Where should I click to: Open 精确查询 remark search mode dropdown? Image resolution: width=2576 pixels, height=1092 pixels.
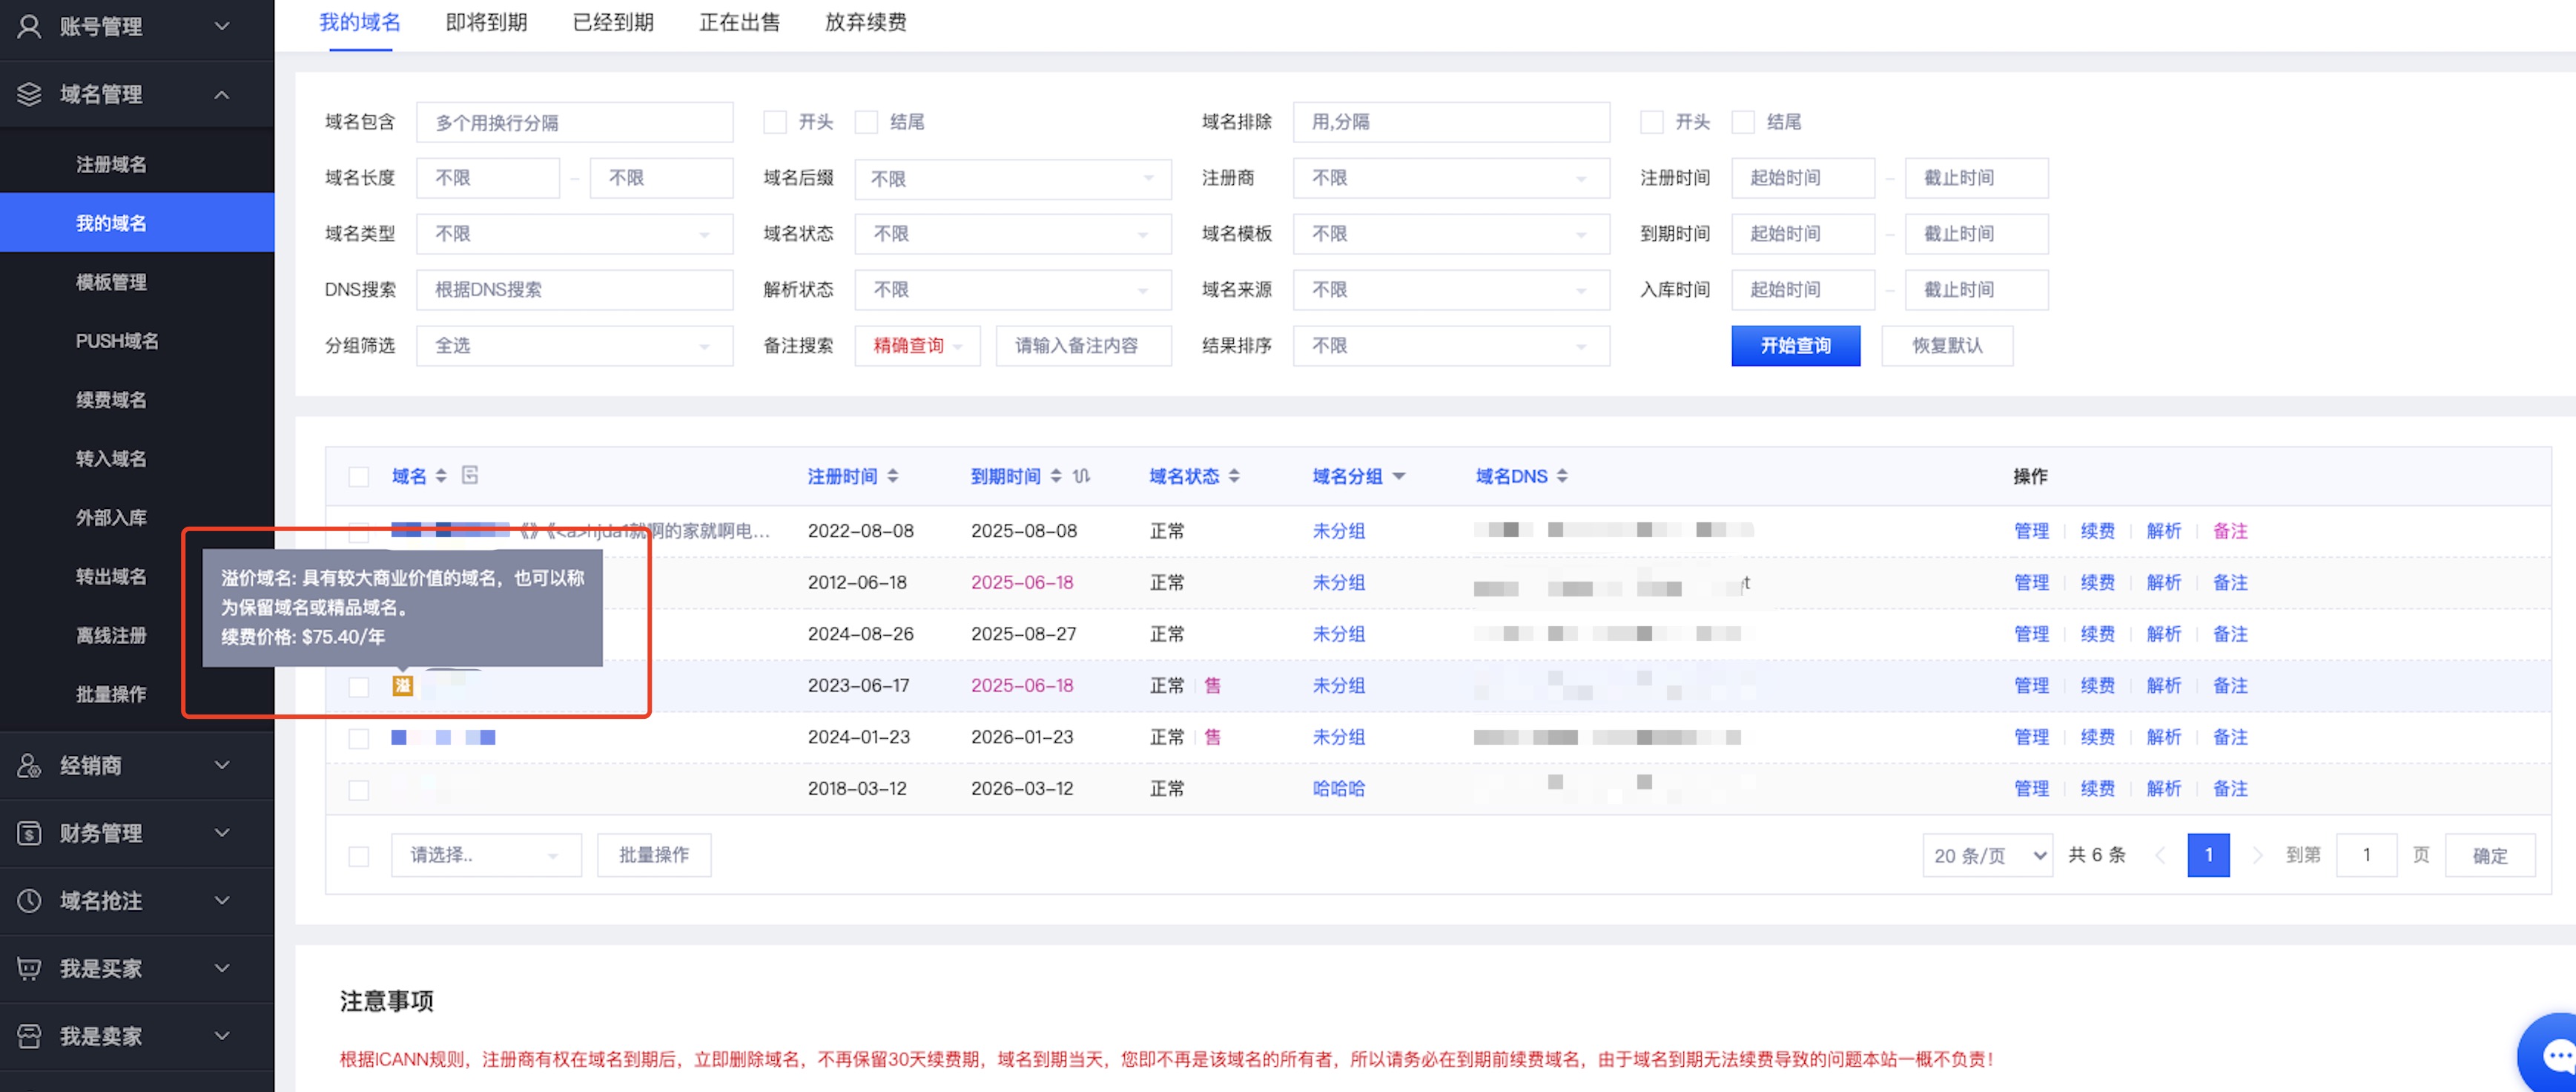[917, 346]
